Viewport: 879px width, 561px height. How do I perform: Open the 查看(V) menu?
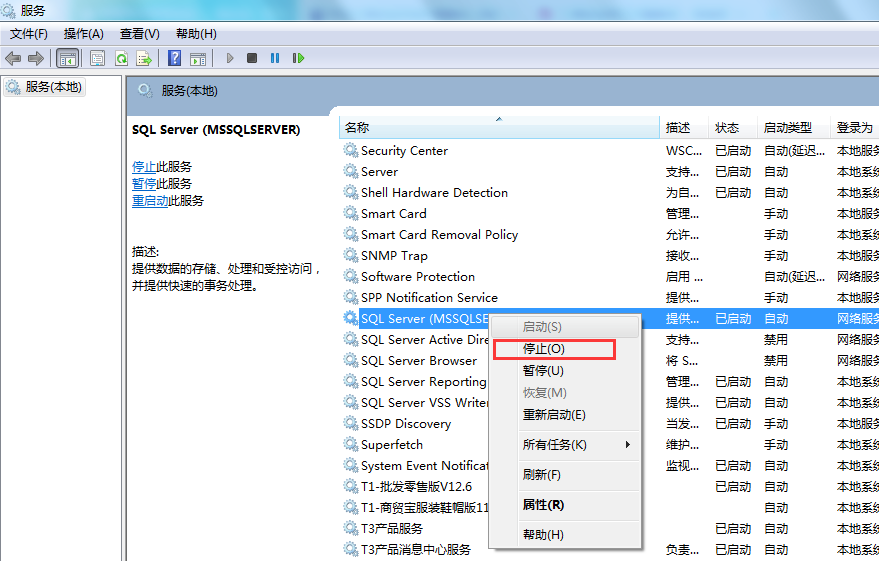140,34
